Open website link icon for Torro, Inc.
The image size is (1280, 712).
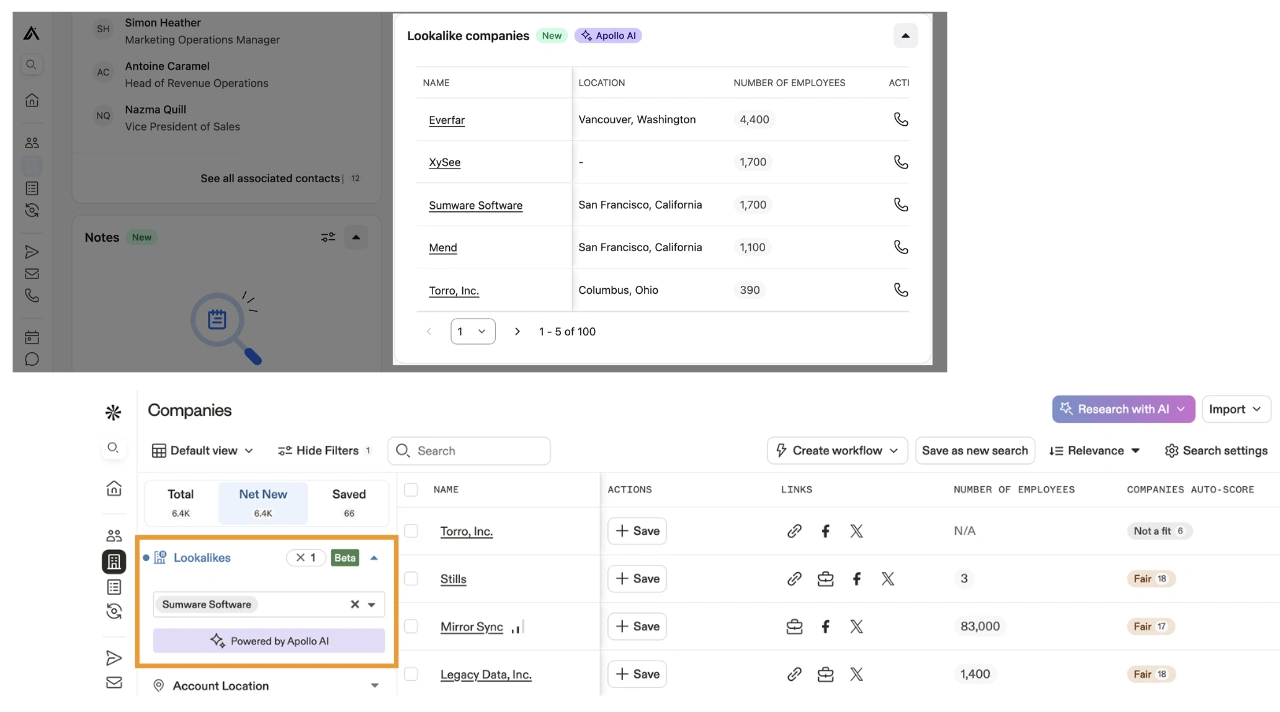click(794, 531)
